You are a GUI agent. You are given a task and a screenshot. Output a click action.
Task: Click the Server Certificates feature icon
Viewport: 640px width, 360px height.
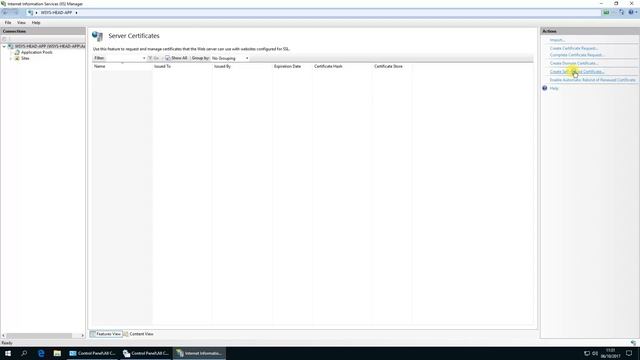click(98, 36)
